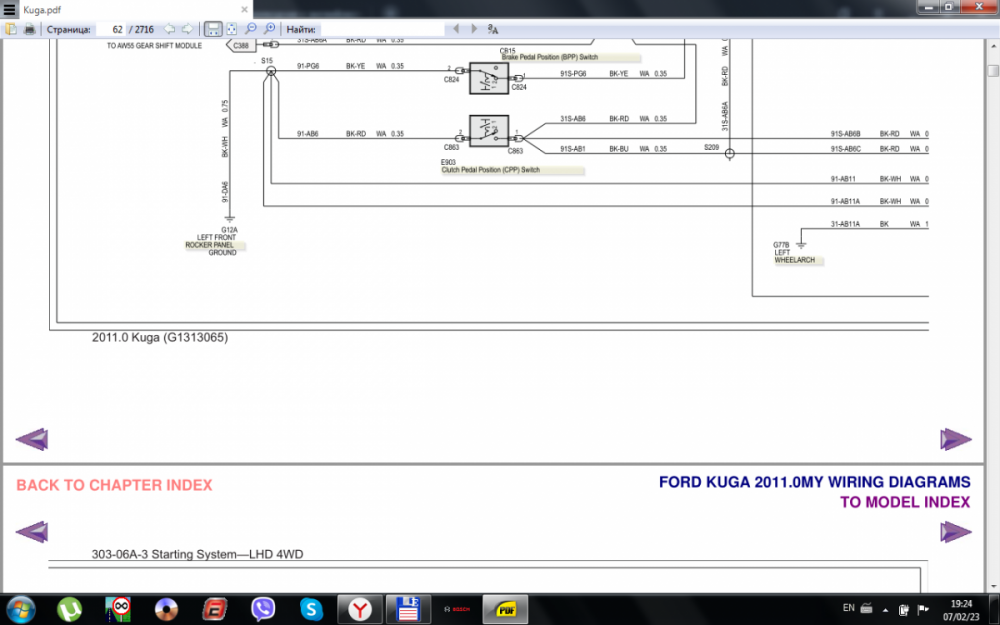
Task: Toggle the Fit Page view button
Action: point(232,29)
